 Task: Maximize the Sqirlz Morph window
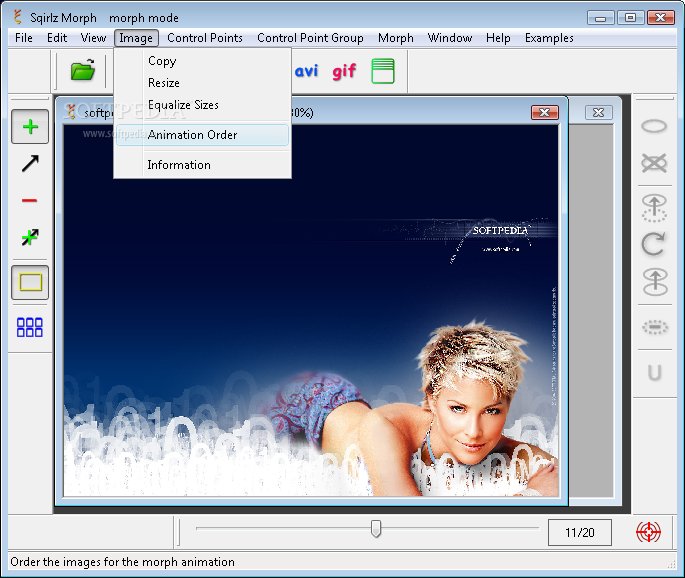[x=630, y=18]
